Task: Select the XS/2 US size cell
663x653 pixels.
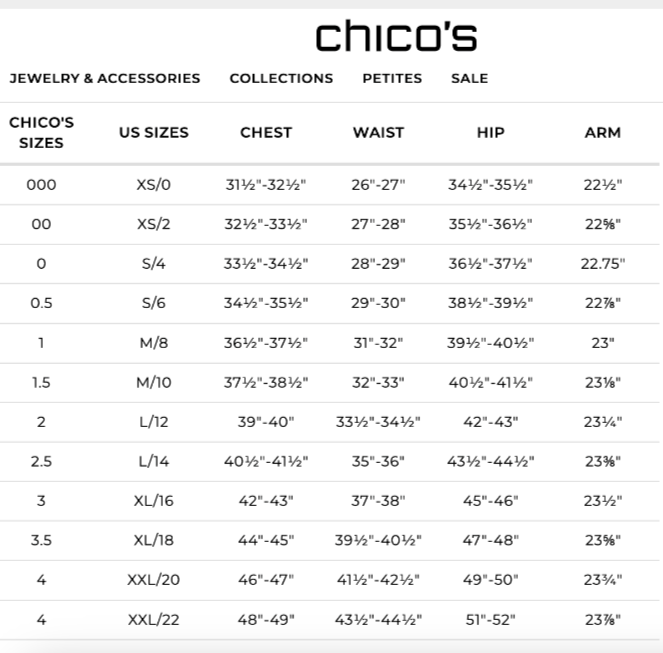Action: pos(154,224)
